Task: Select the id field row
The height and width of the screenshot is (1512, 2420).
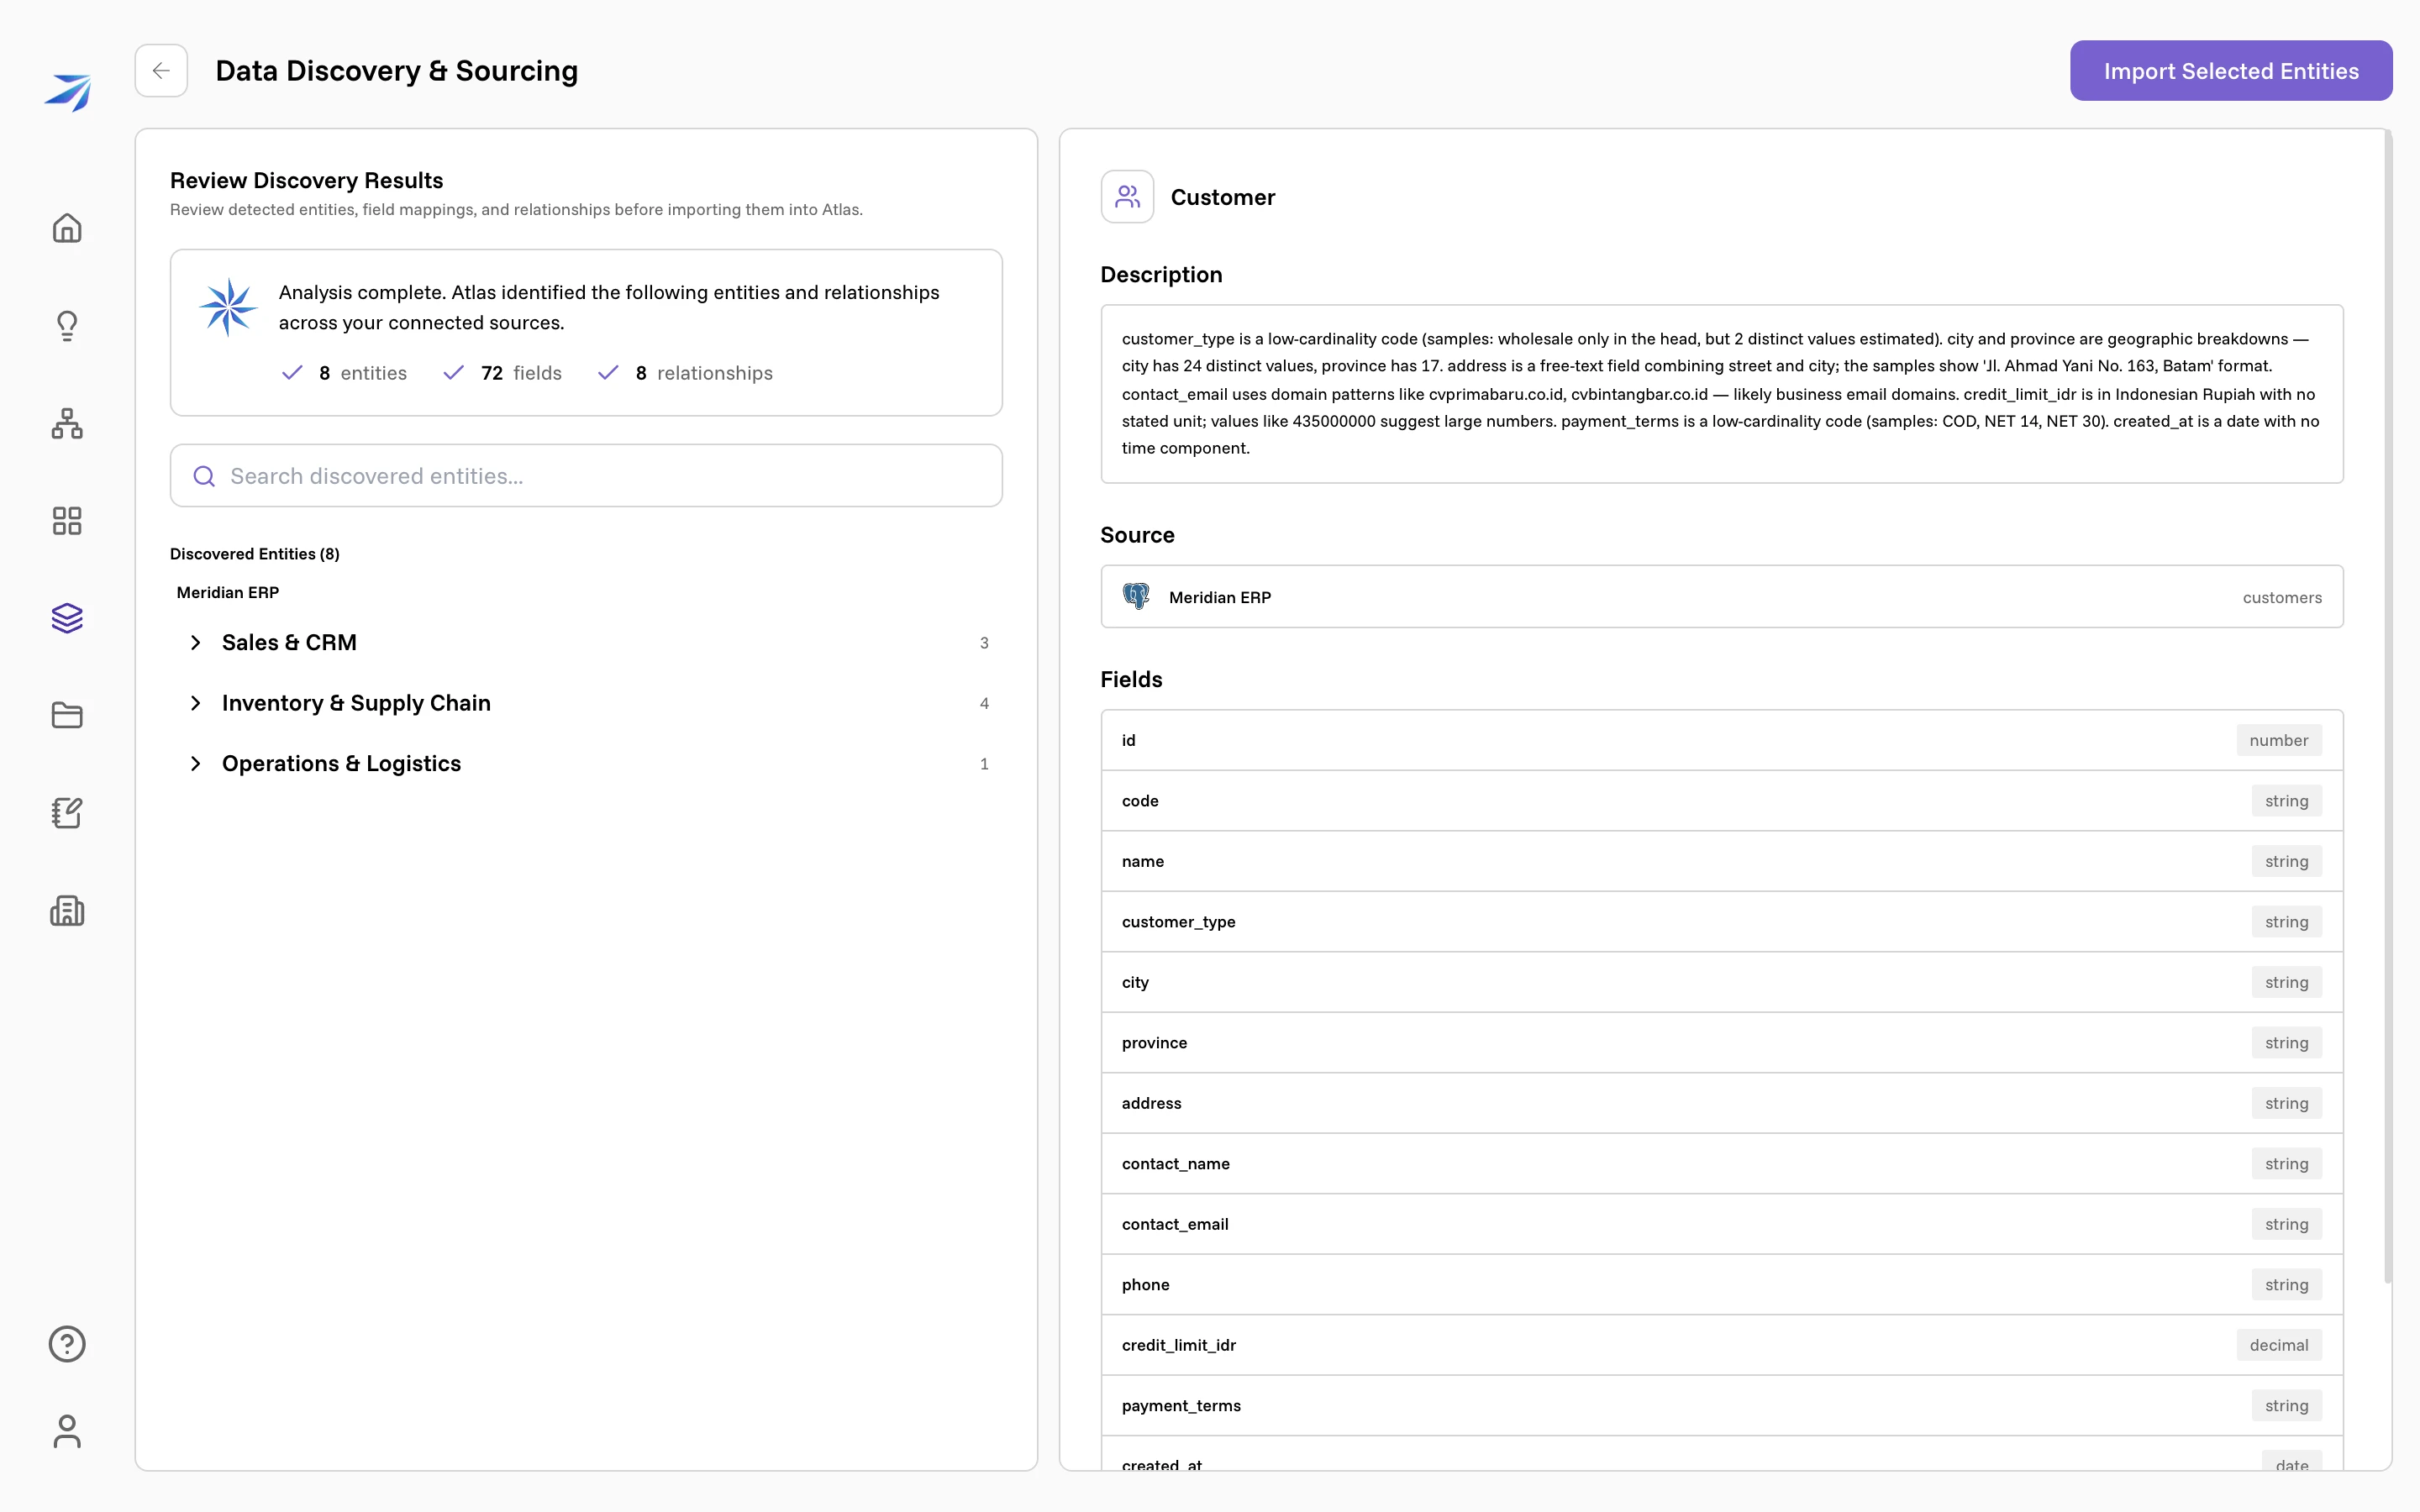Action: pos(1721,741)
